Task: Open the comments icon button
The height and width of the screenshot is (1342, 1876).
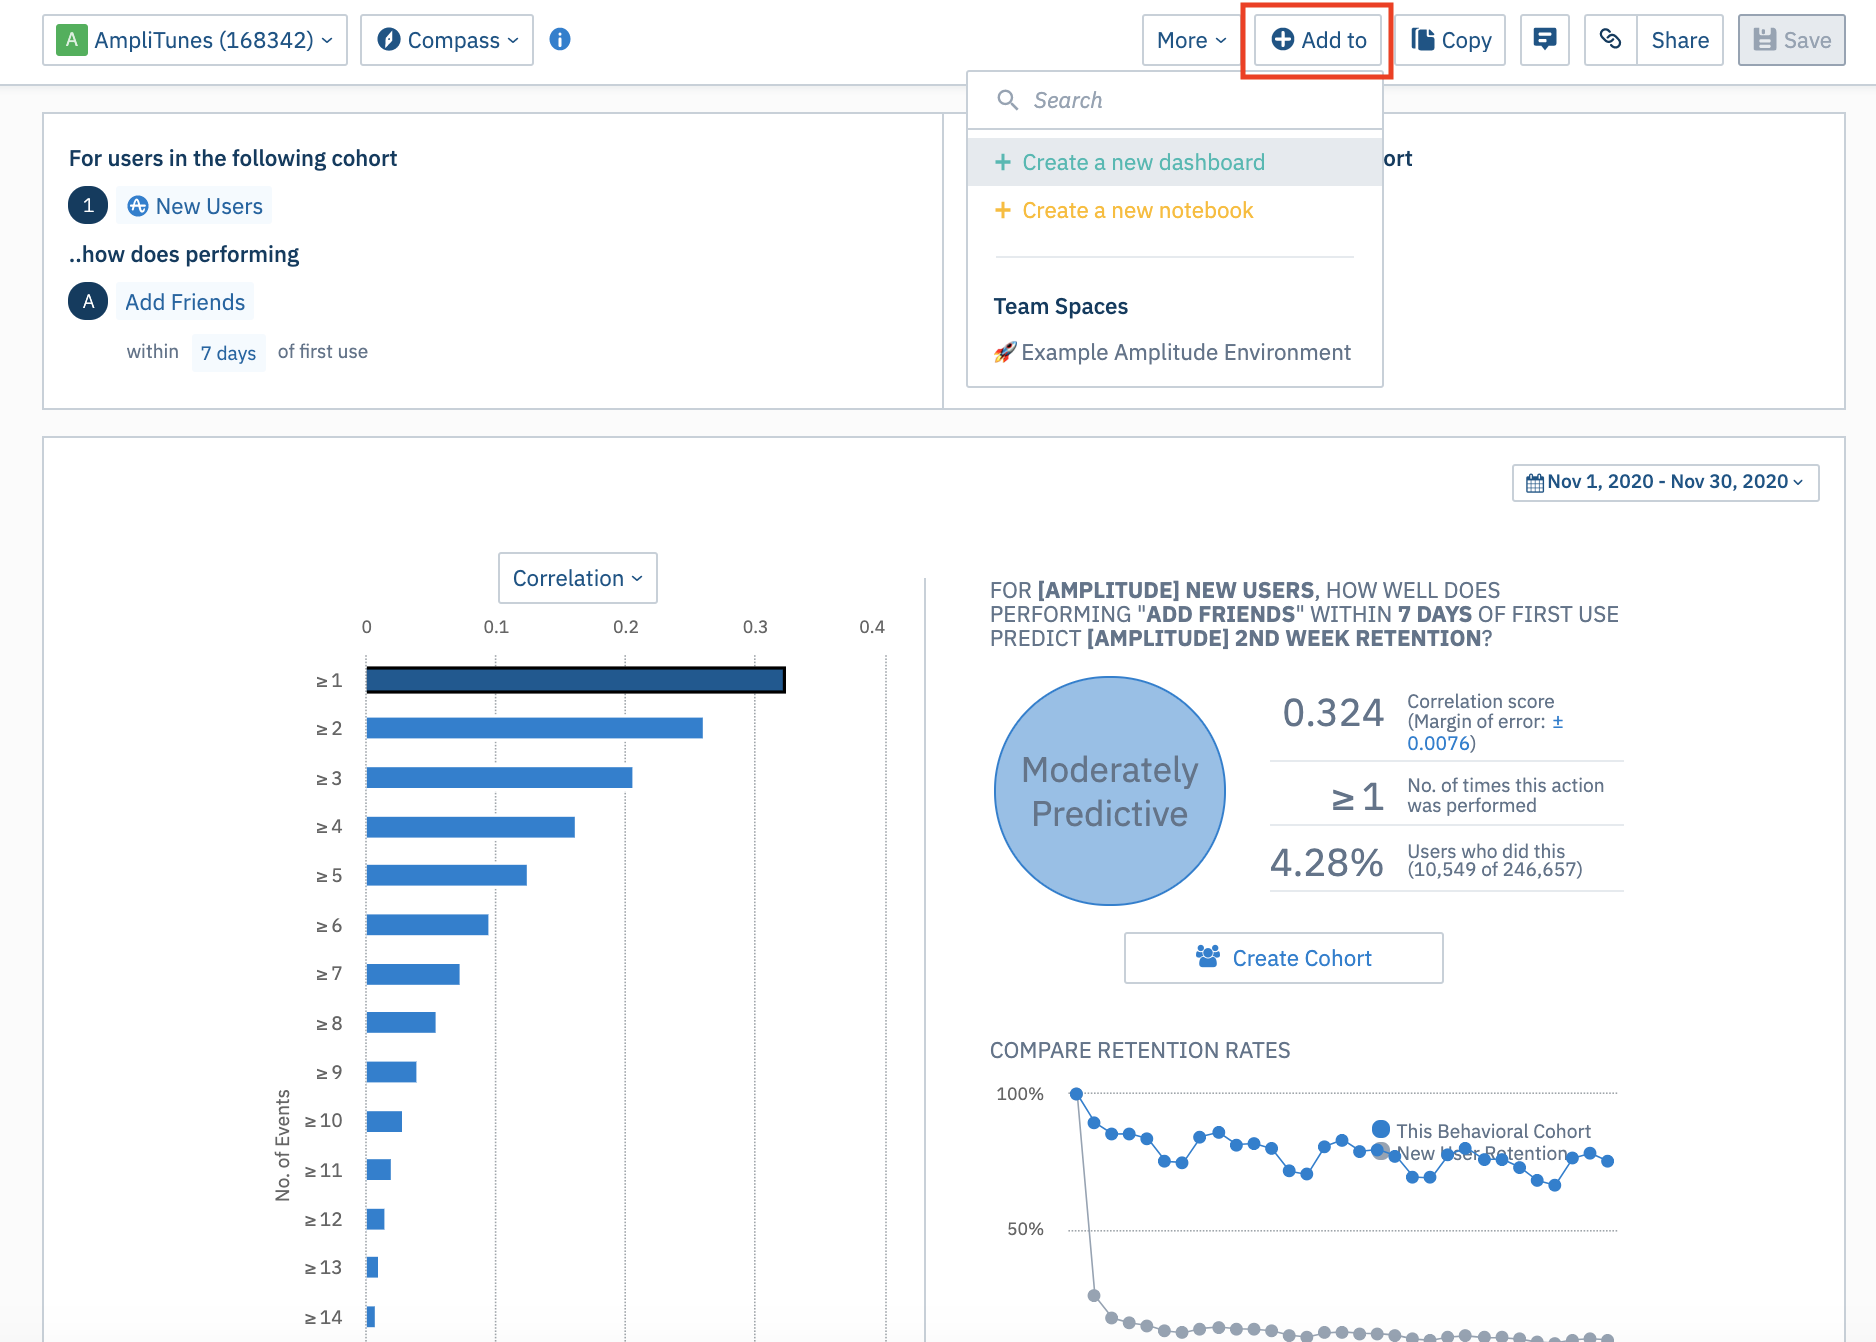Action: (x=1545, y=40)
